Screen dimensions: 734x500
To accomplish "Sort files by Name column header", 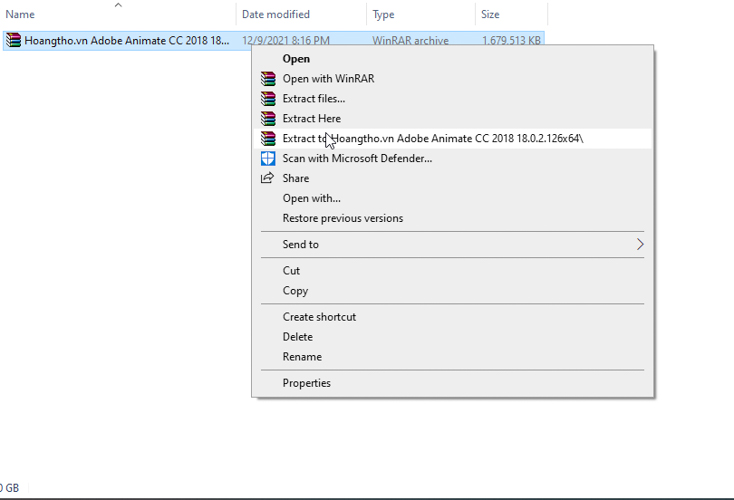I will click(21, 15).
